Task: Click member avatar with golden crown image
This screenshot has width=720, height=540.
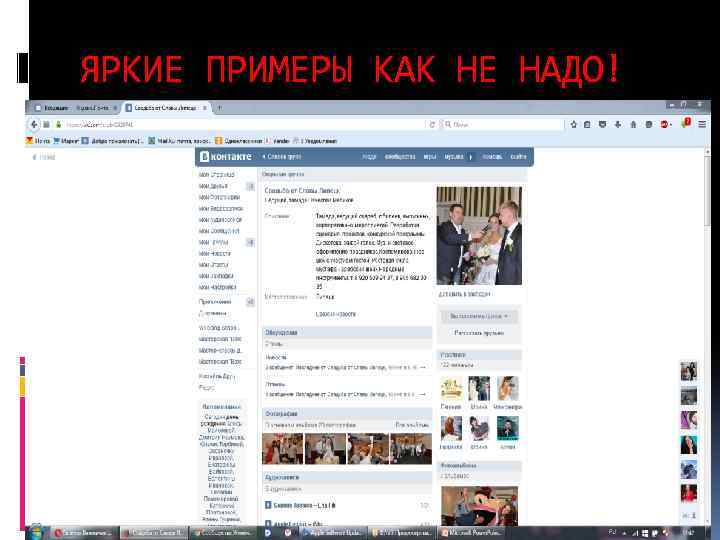Action: [451, 388]
